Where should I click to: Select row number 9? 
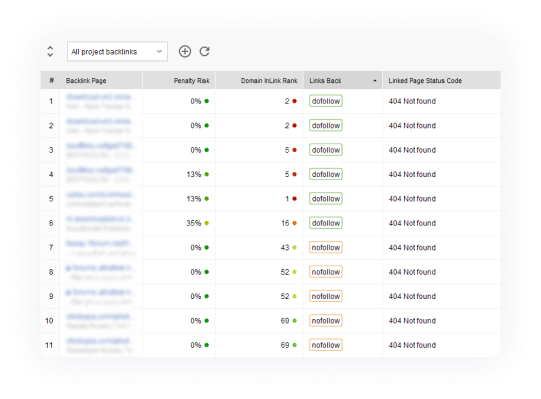(51, 296)
